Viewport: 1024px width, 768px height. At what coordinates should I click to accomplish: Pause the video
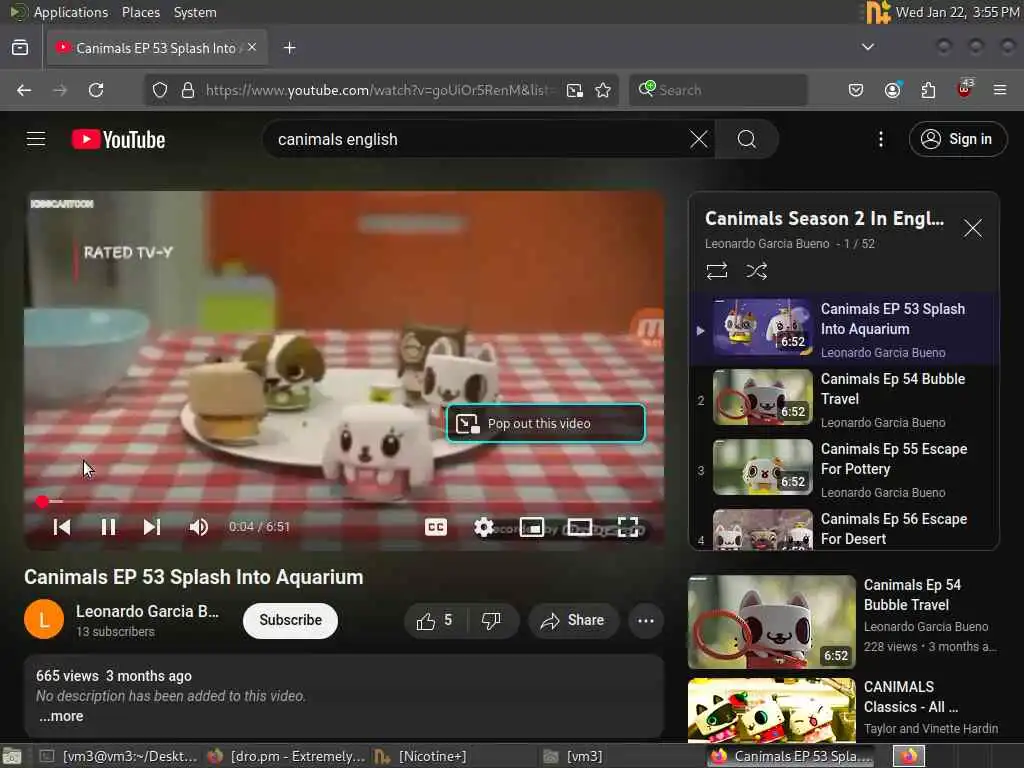click(108, 527)
